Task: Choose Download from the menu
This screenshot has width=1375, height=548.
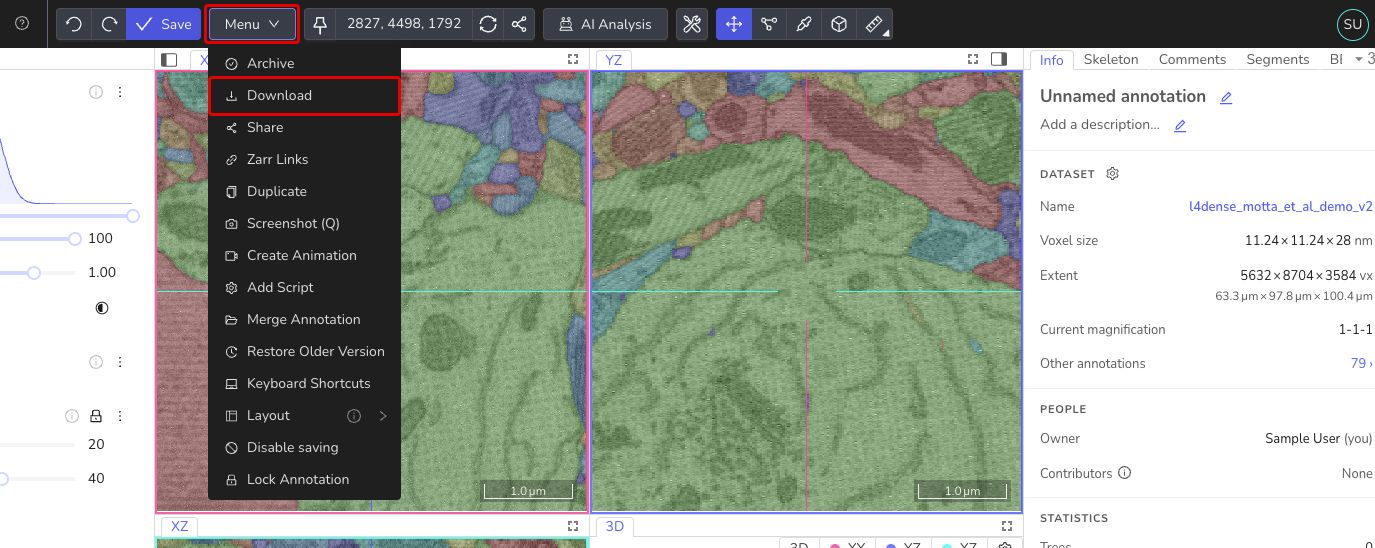Action: pyautogui.click(x=304, y=95)
